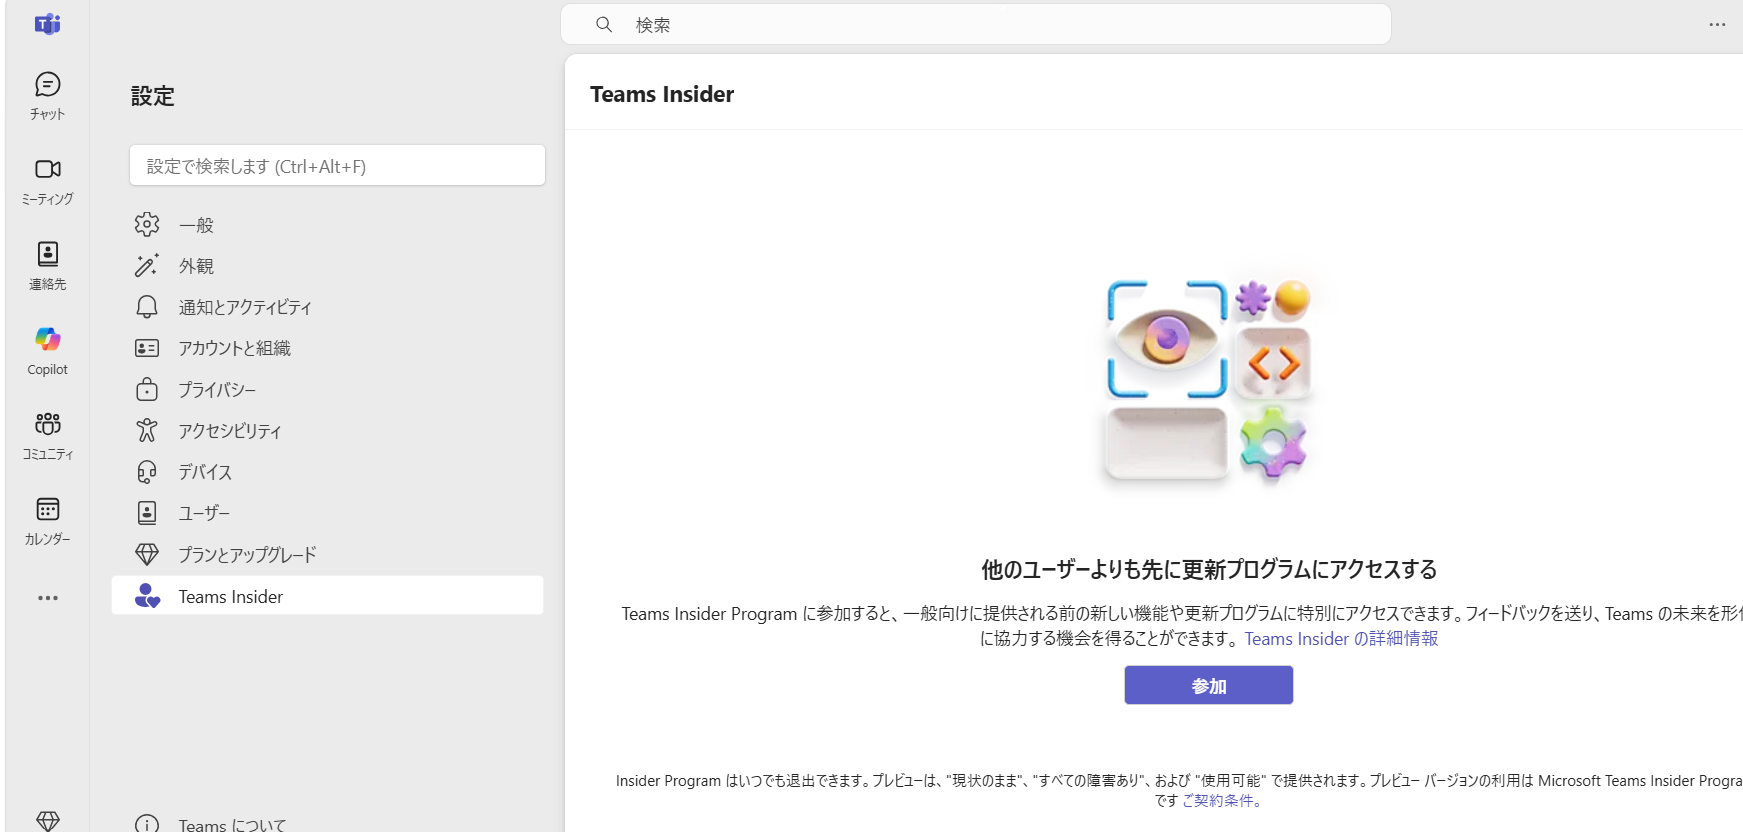This screenshot has height=832, width=1743.
Task: Select プランとアップグレード settings category
Action: (x=328, y=554)
